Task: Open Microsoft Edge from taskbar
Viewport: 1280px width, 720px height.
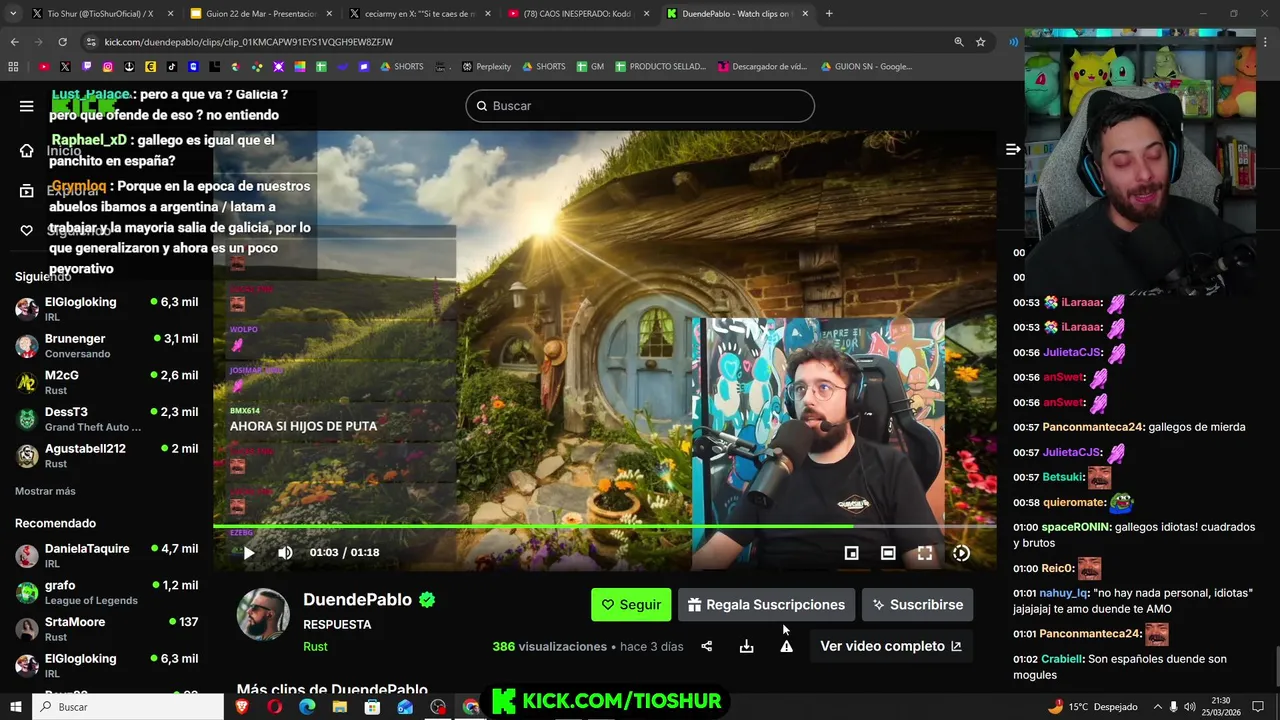Action: 307,707
